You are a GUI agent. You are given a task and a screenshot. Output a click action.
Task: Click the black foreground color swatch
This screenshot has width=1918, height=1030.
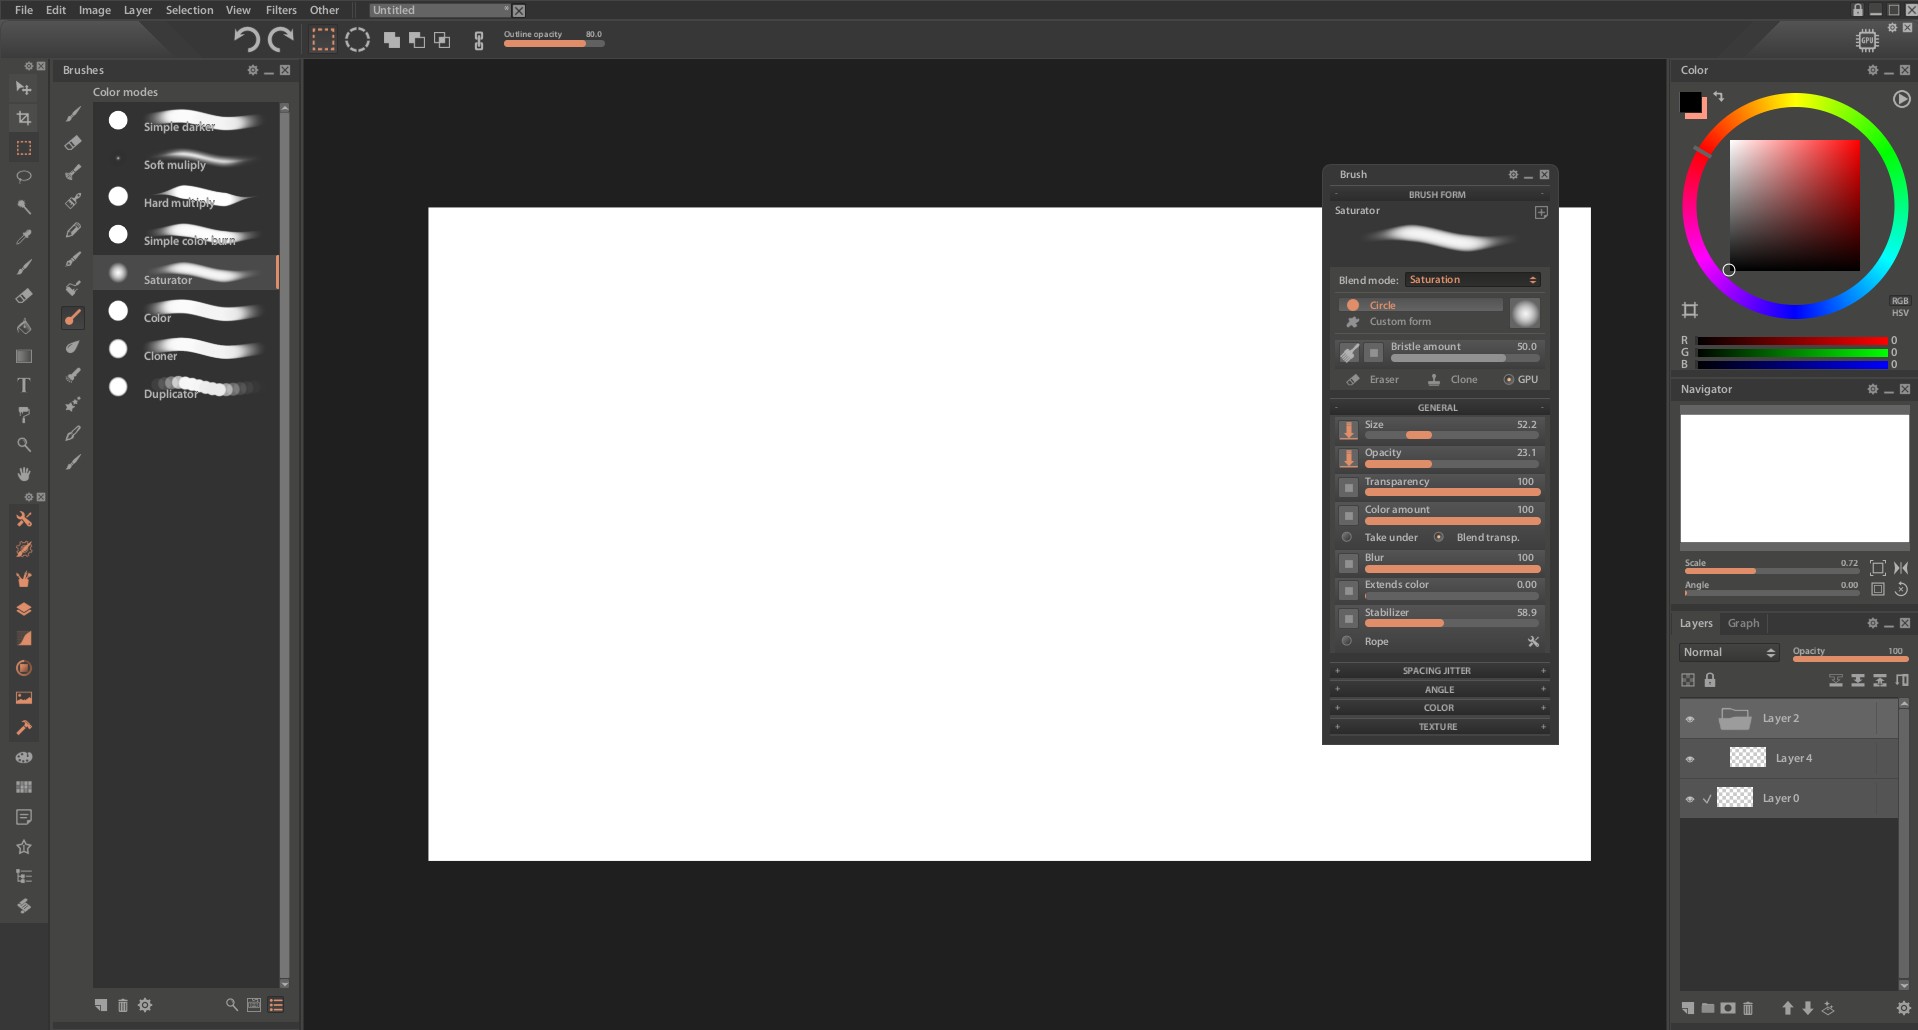pos(1690,102)
